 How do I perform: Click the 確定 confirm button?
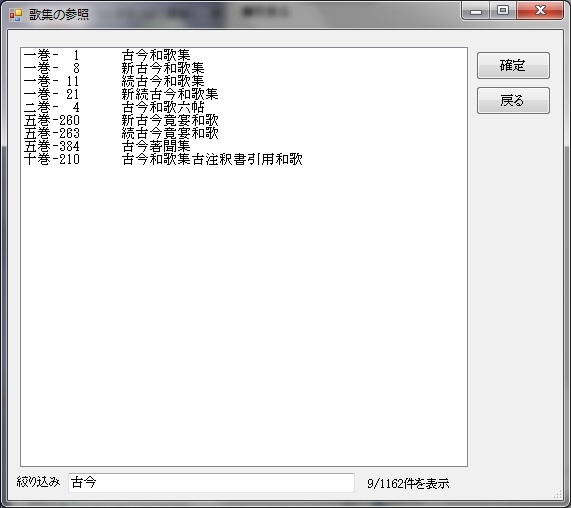(x=513, y=66)
